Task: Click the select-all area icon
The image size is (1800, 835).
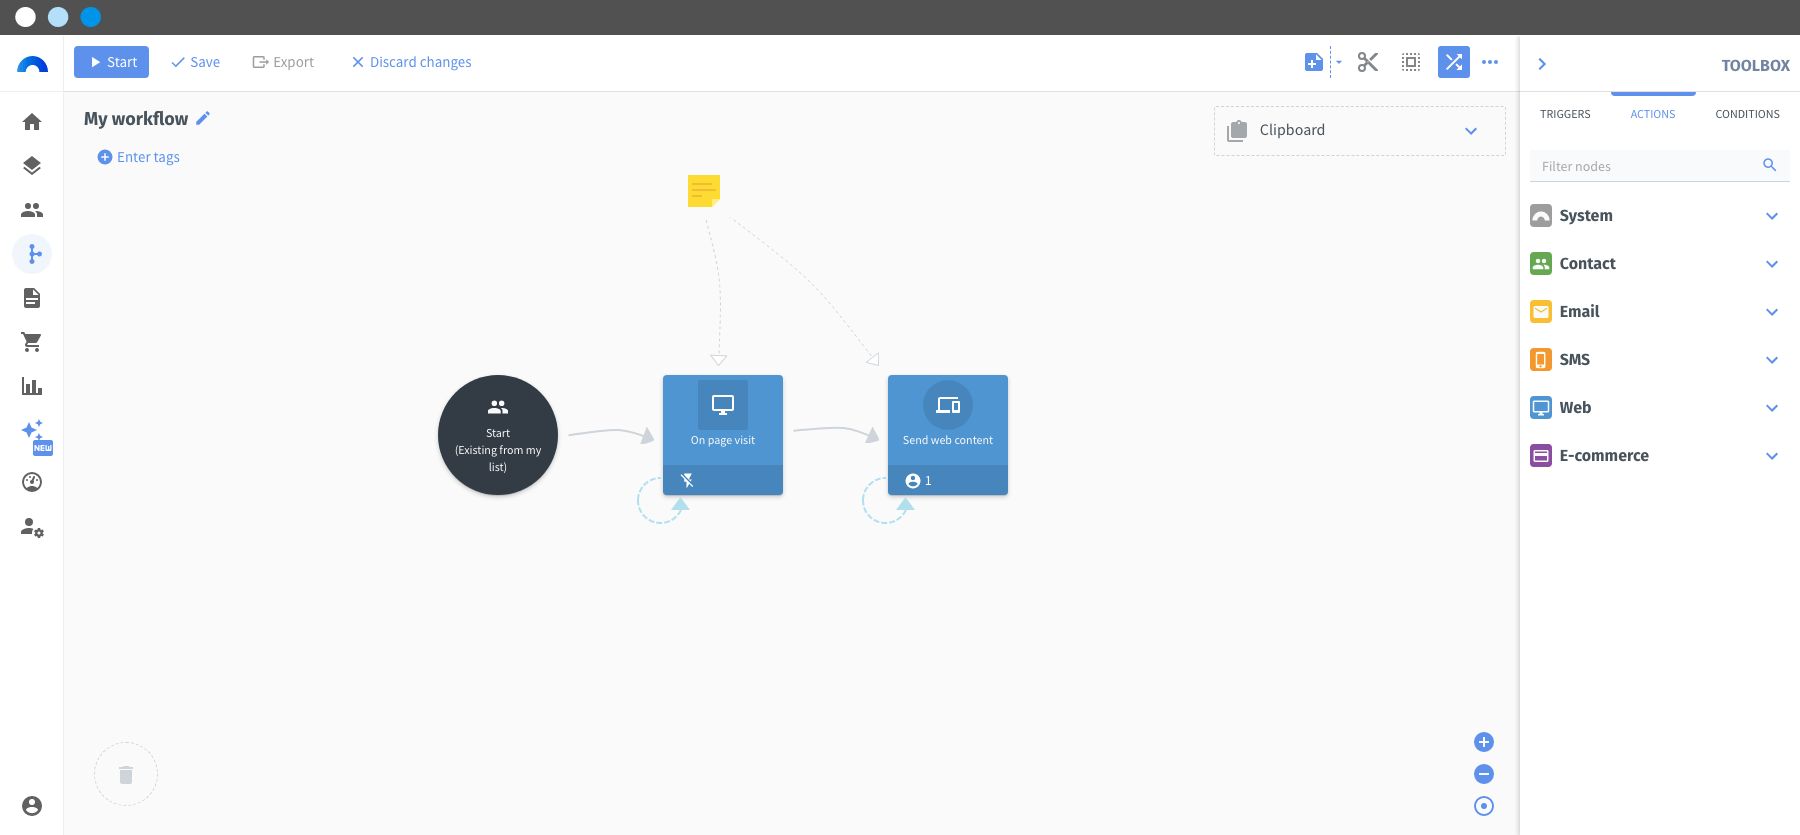Action: [1411, 62]
